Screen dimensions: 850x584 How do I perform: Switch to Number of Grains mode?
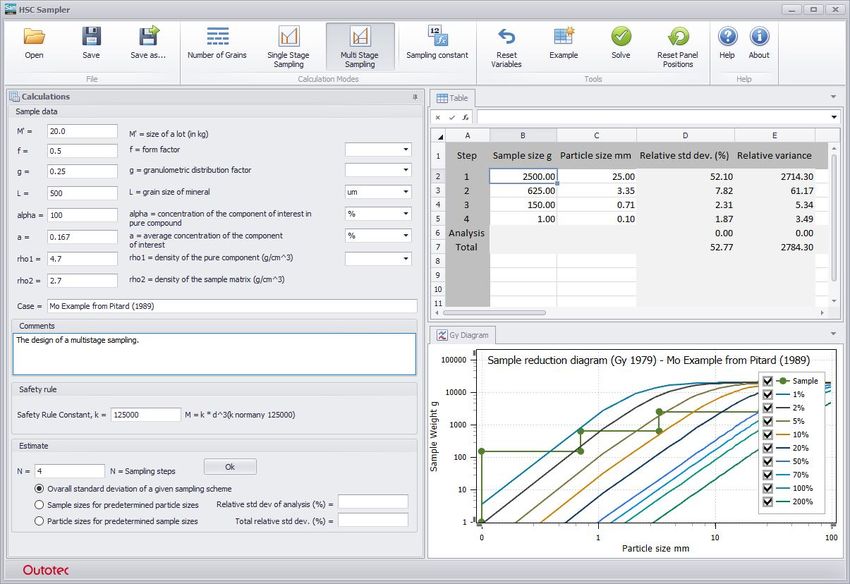point(217,43)
